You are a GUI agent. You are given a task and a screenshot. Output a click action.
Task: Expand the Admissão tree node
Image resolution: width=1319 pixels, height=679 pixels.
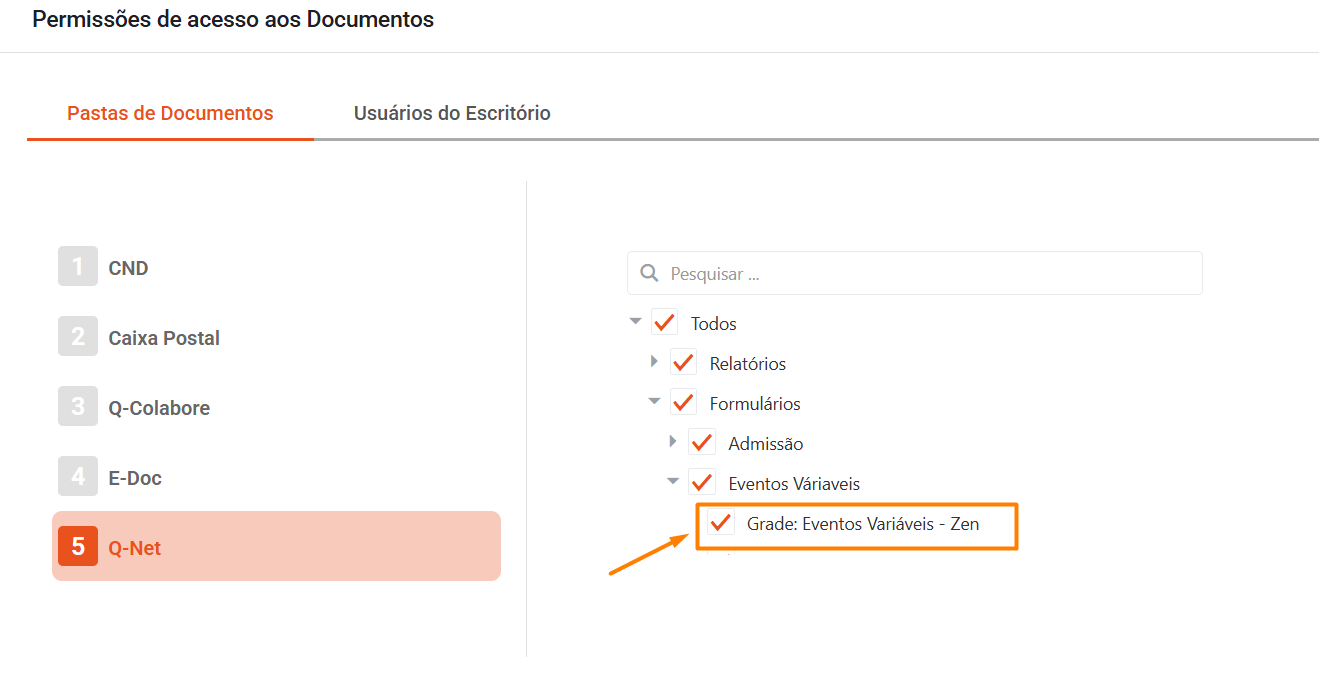pos(673,442)
